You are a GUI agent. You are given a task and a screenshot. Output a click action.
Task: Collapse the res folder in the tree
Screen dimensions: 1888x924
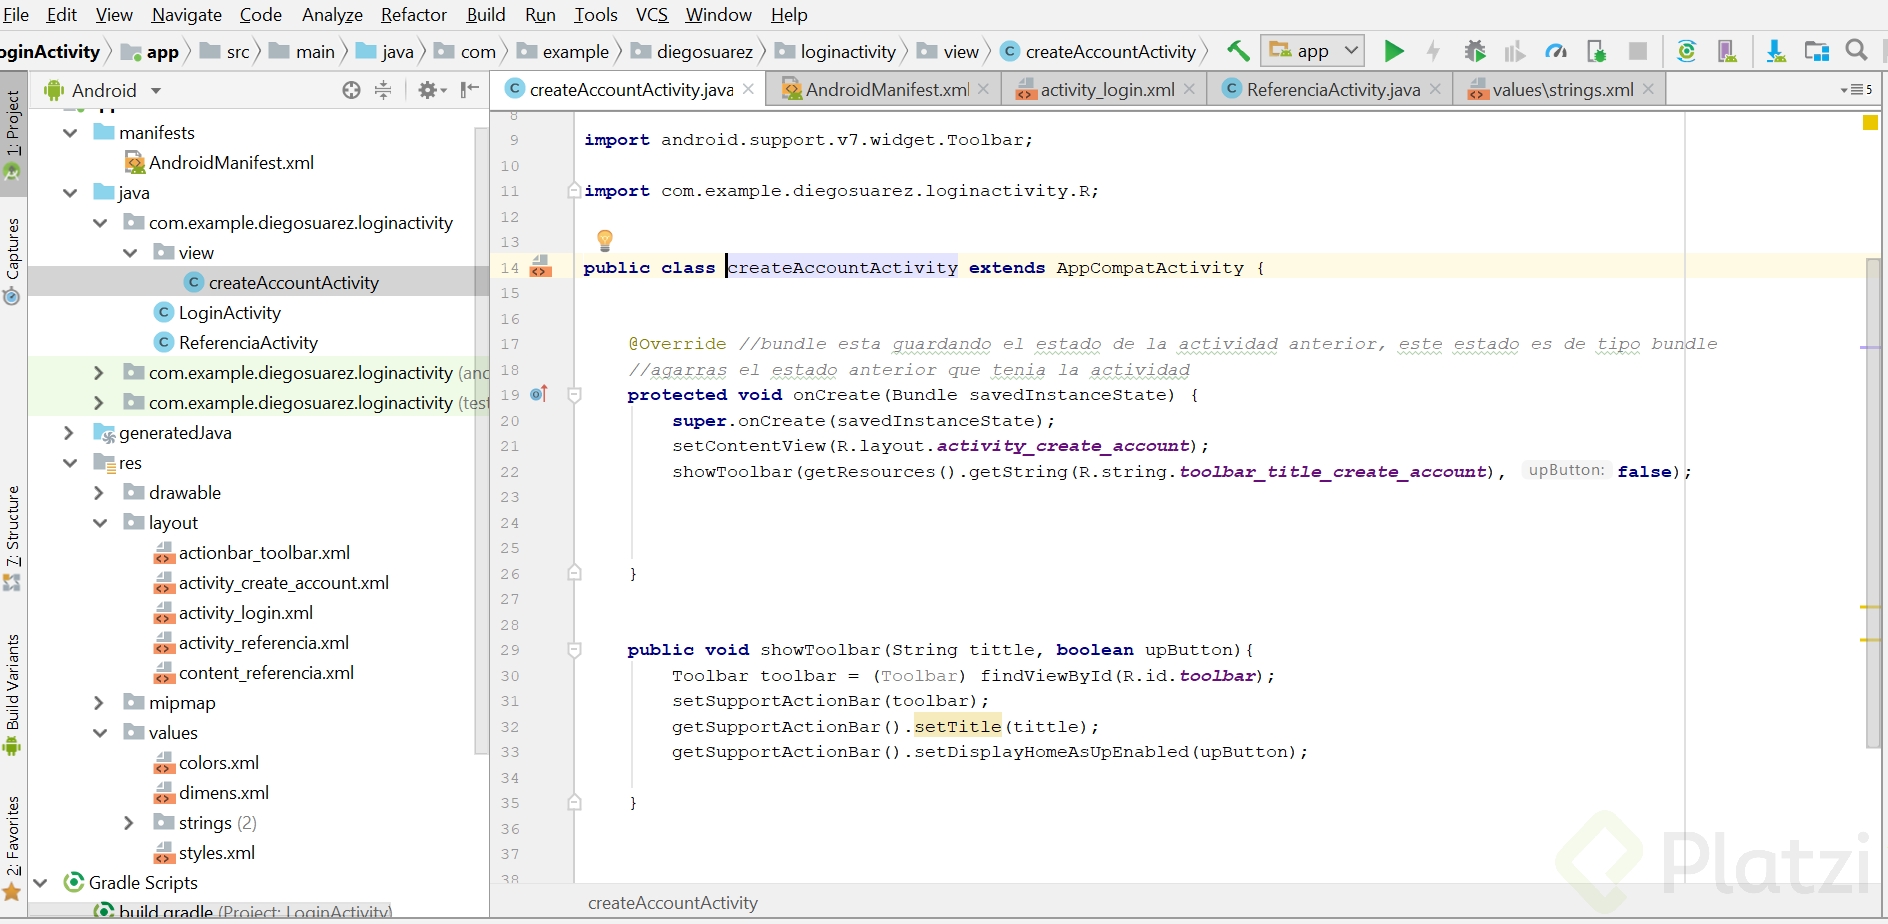[70, 462]
